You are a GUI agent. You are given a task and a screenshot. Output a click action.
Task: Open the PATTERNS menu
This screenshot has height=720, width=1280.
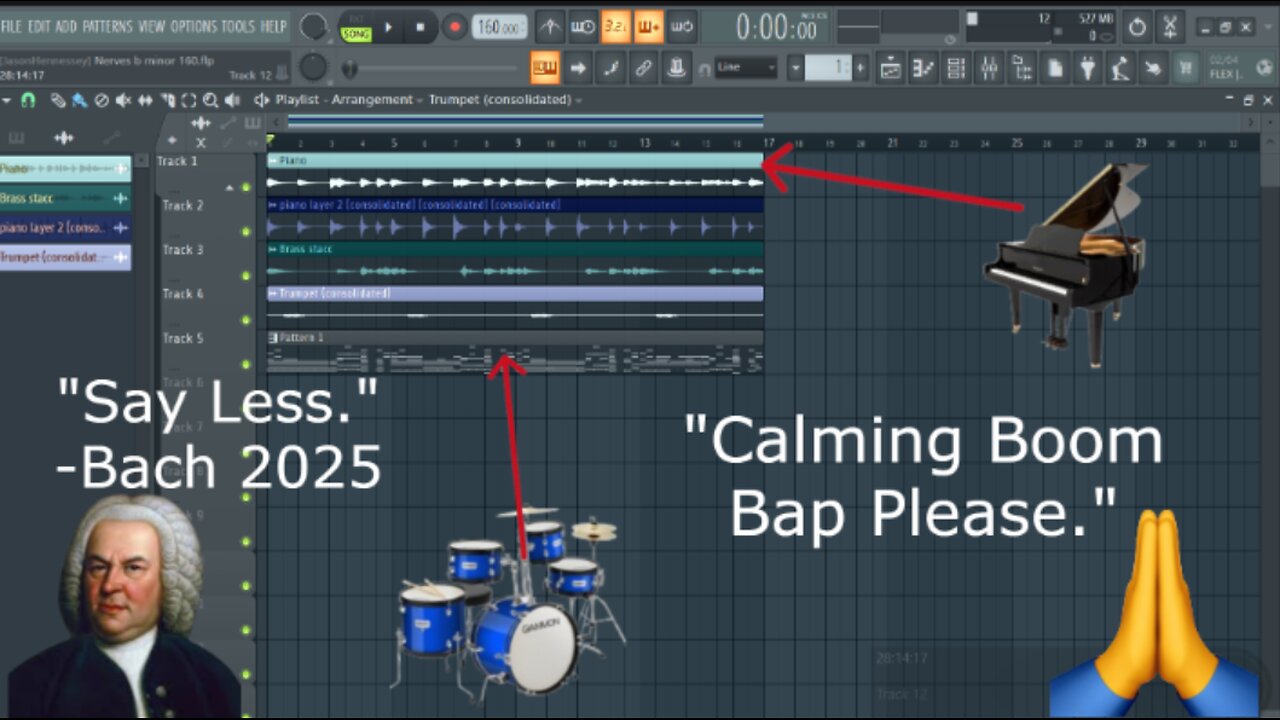(108, 26)
